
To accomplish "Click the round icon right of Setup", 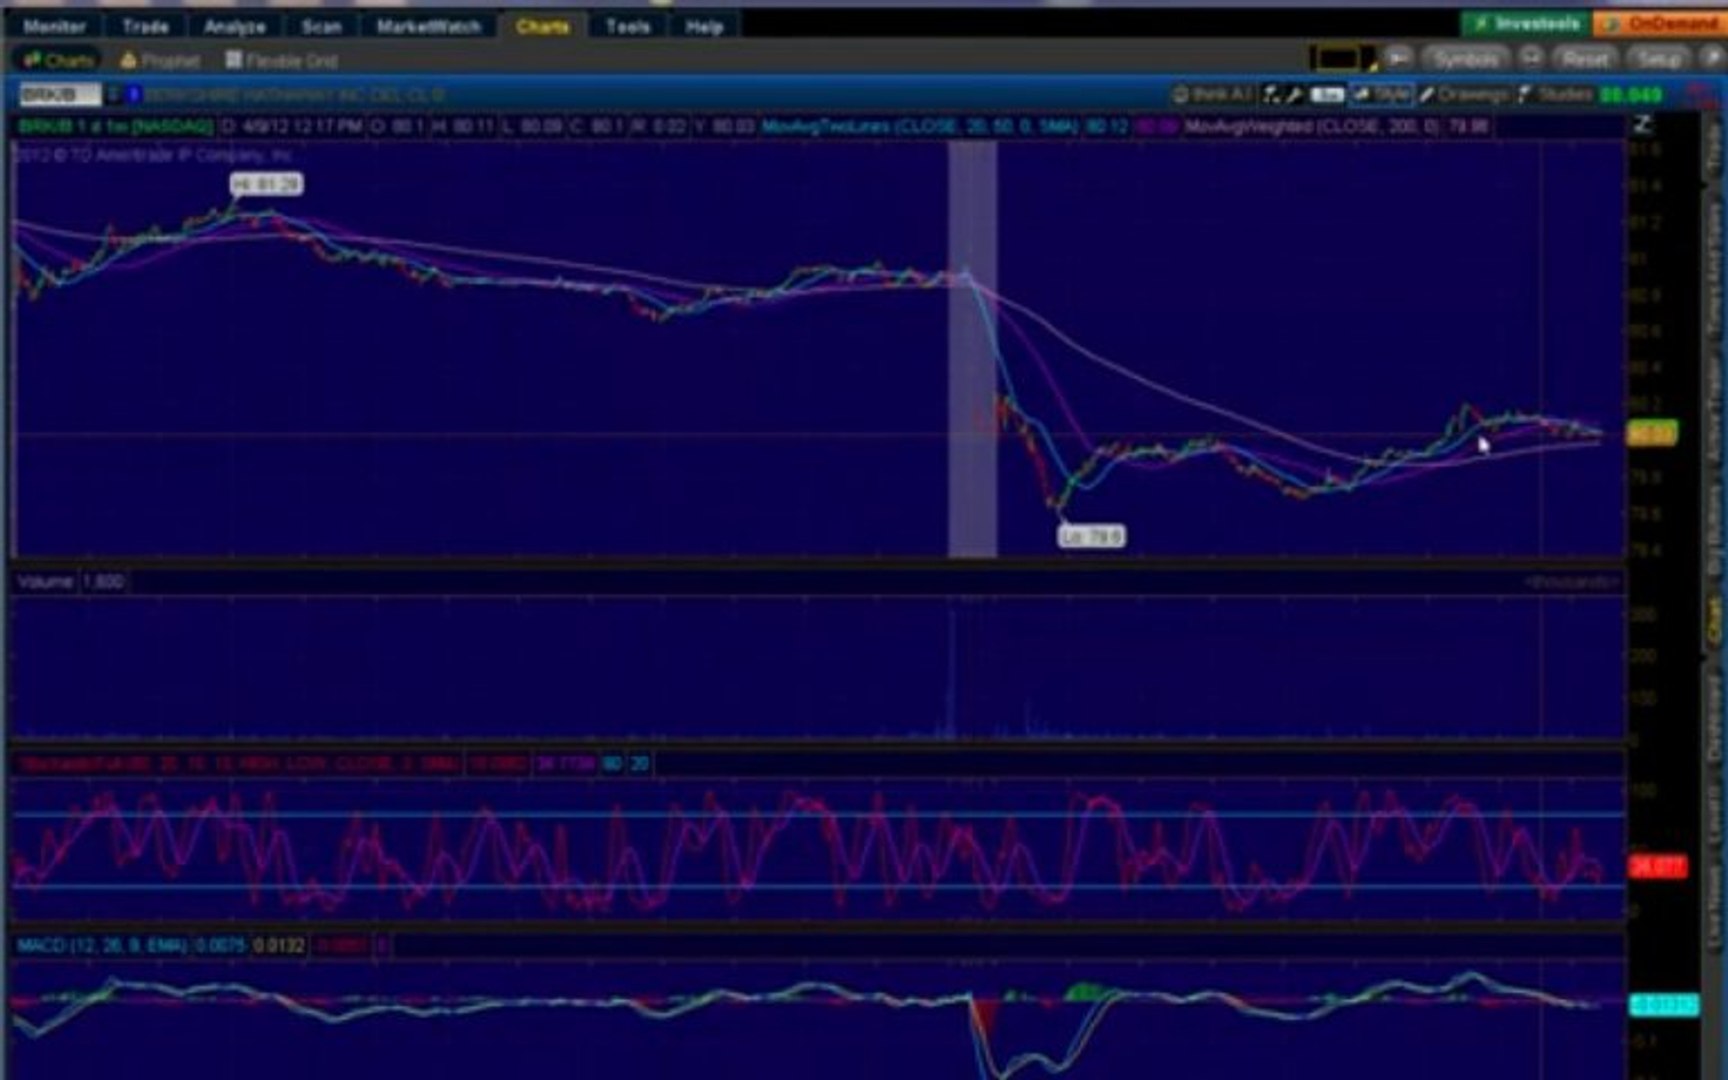I will click(1712, 59).
